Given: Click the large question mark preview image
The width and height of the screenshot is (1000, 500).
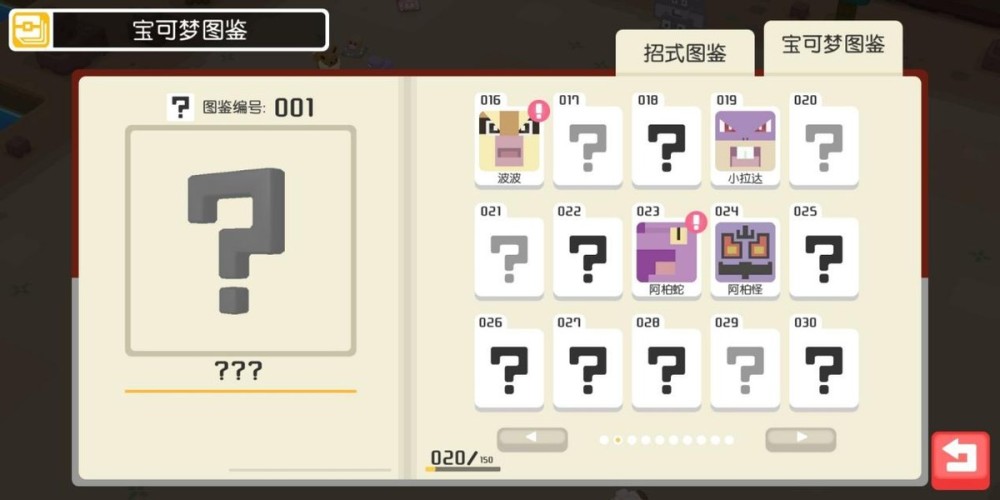Looking at the screenshot, I should [240, 240].
